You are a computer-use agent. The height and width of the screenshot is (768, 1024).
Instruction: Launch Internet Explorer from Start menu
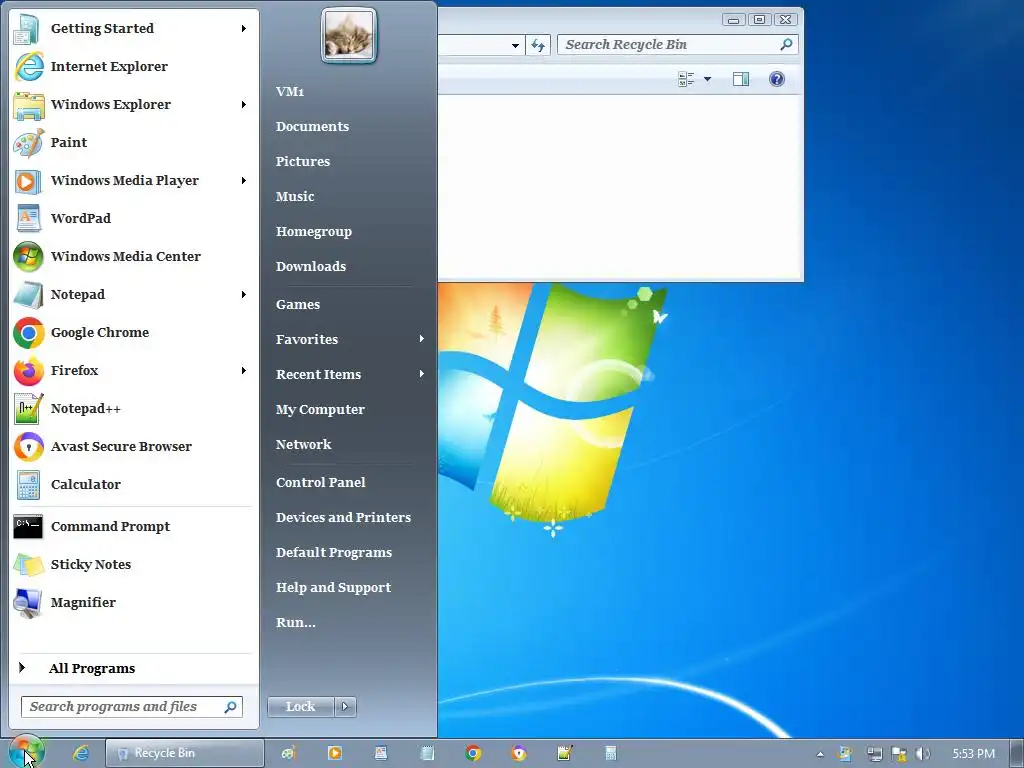(x=133, y=66)
